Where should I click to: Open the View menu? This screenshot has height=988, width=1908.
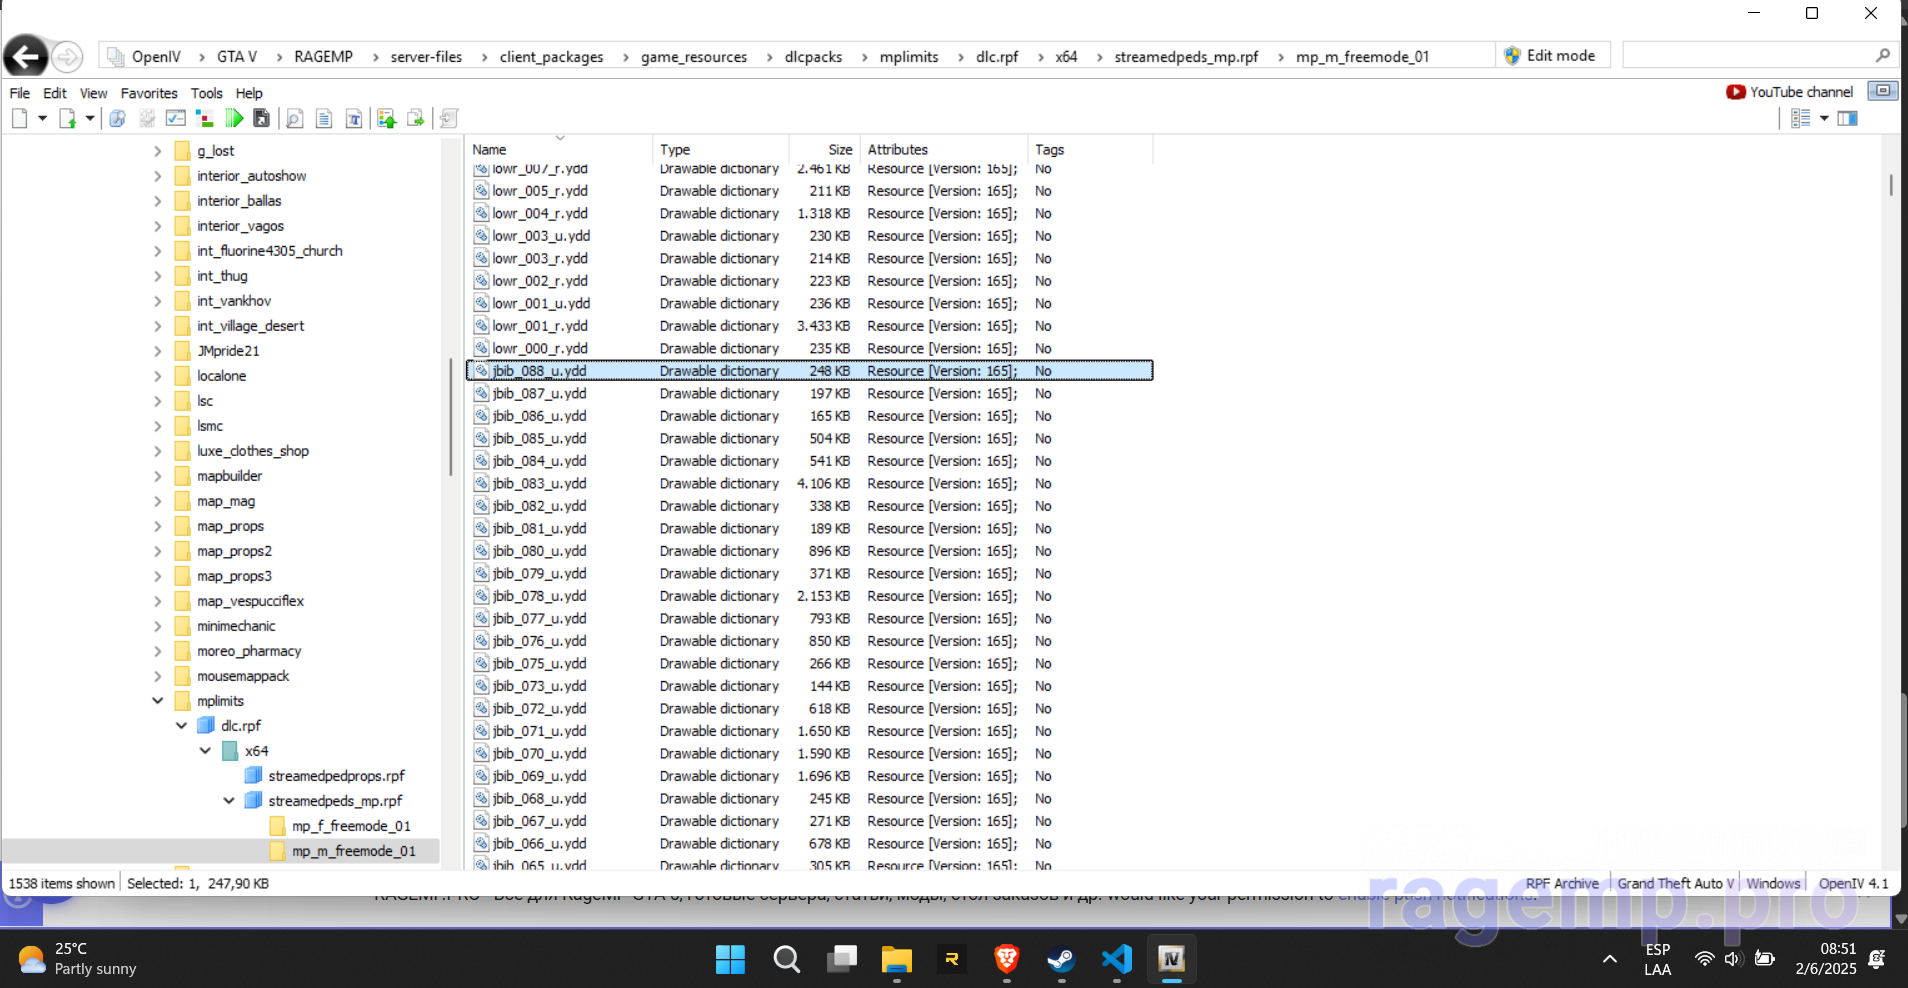click(x=93, y=93)
